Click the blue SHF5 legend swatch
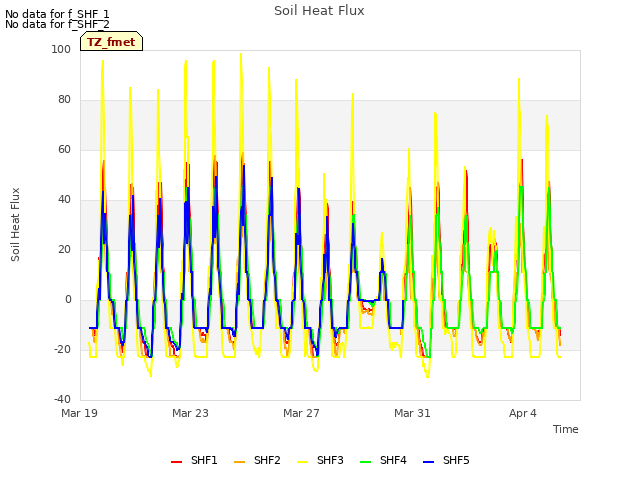This screenshot has width=640, height=480. [x=429, y=462]
